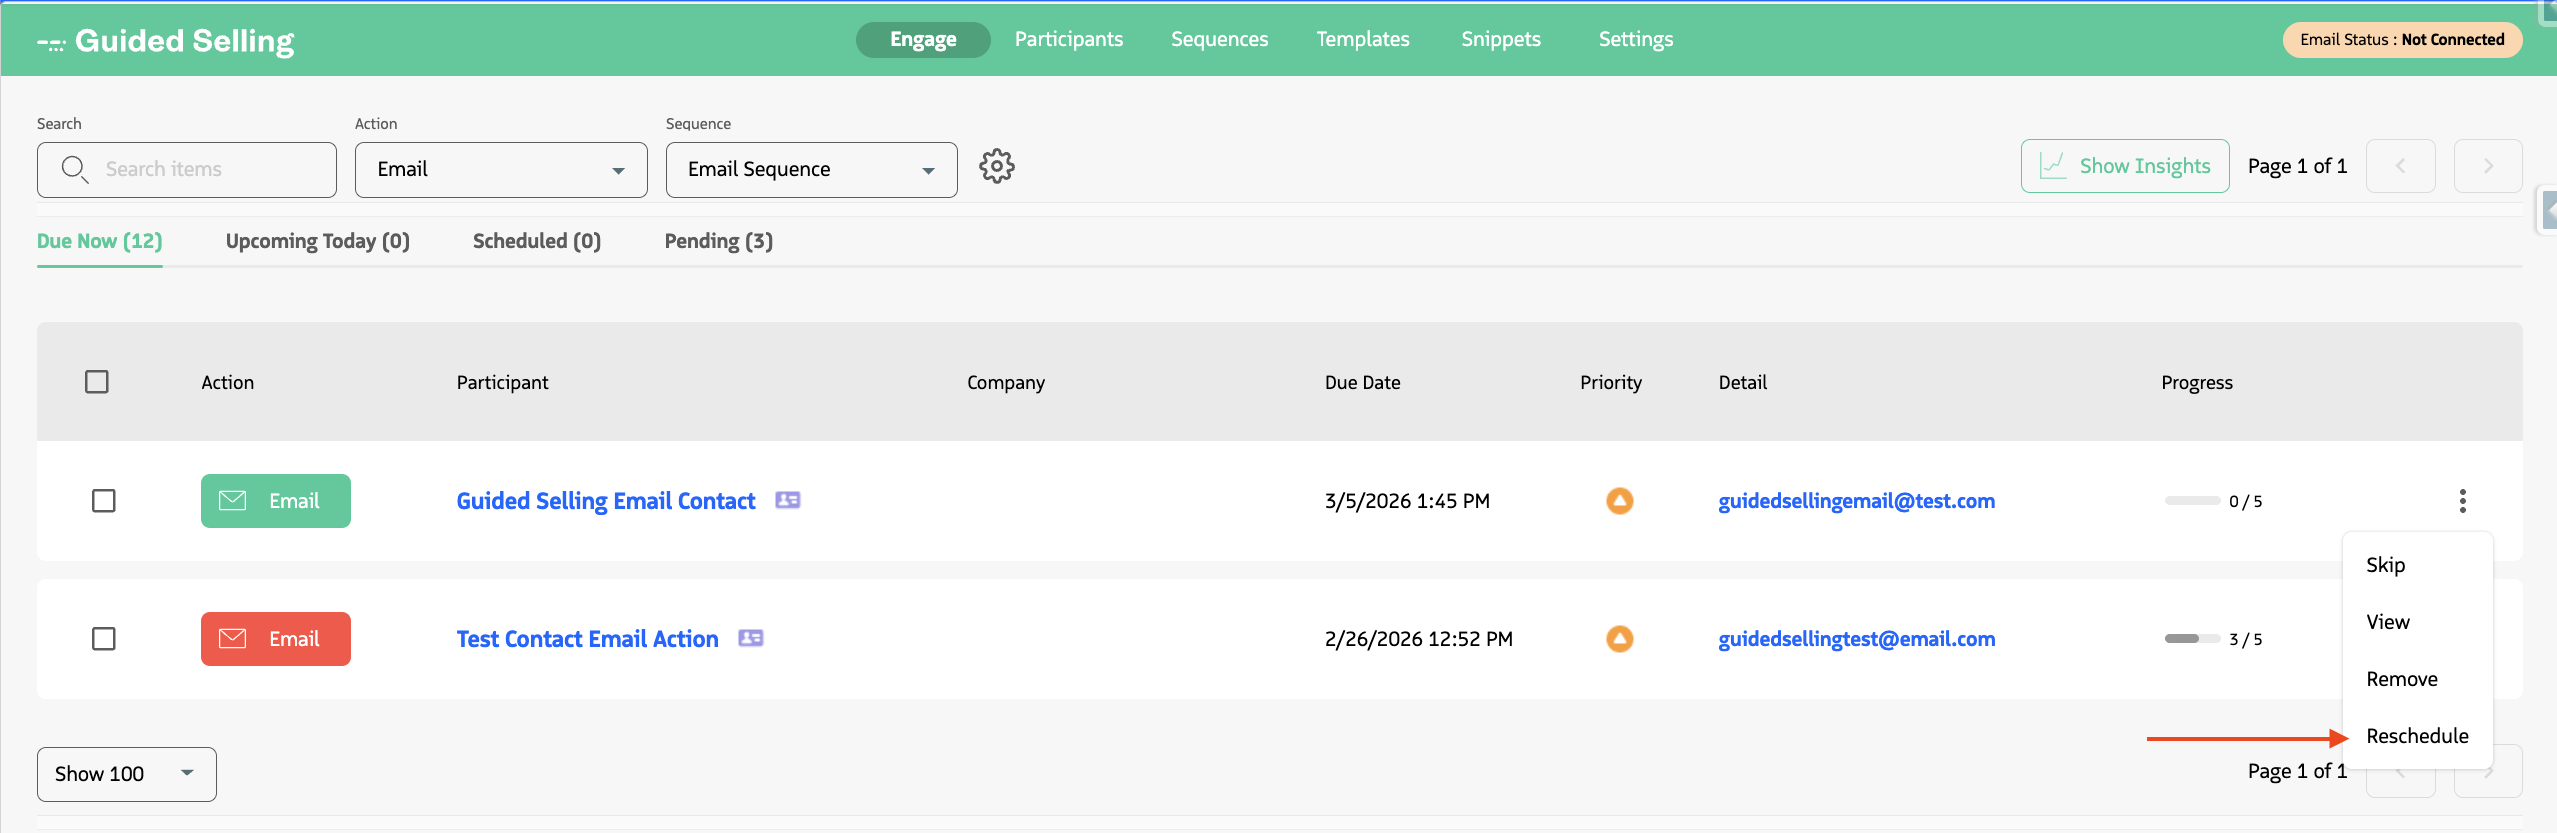Select the Scheduled (0) tab
Image resolution: width=2557 pixels, height=833 pixels.
point(537,241)
